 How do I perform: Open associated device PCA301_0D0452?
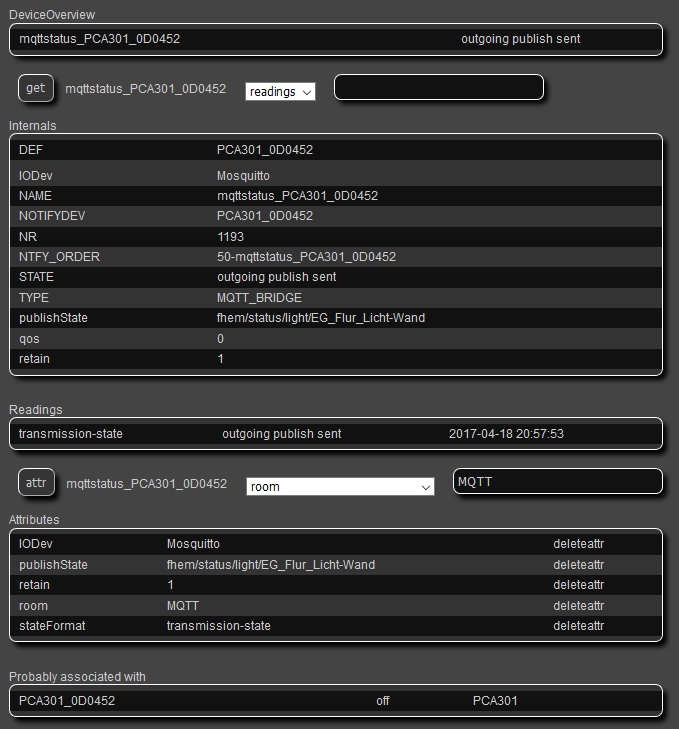(67, 701)
